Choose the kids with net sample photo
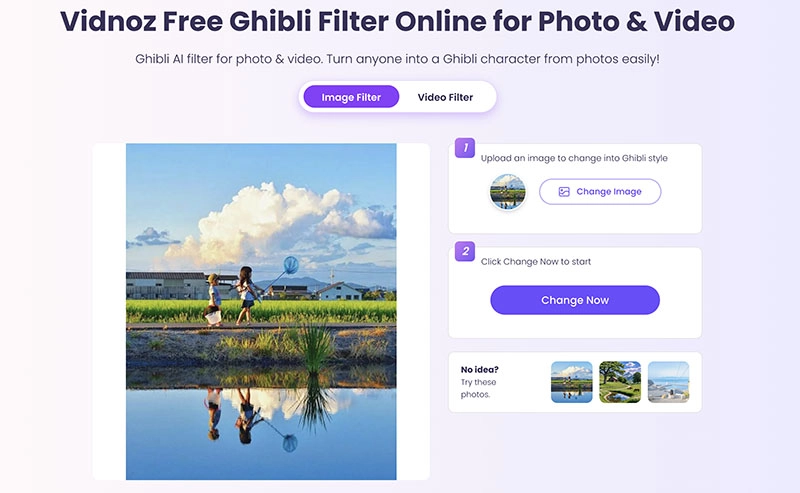Image resolution: width=800 pixels, height=493 pixels. point(571,382)
